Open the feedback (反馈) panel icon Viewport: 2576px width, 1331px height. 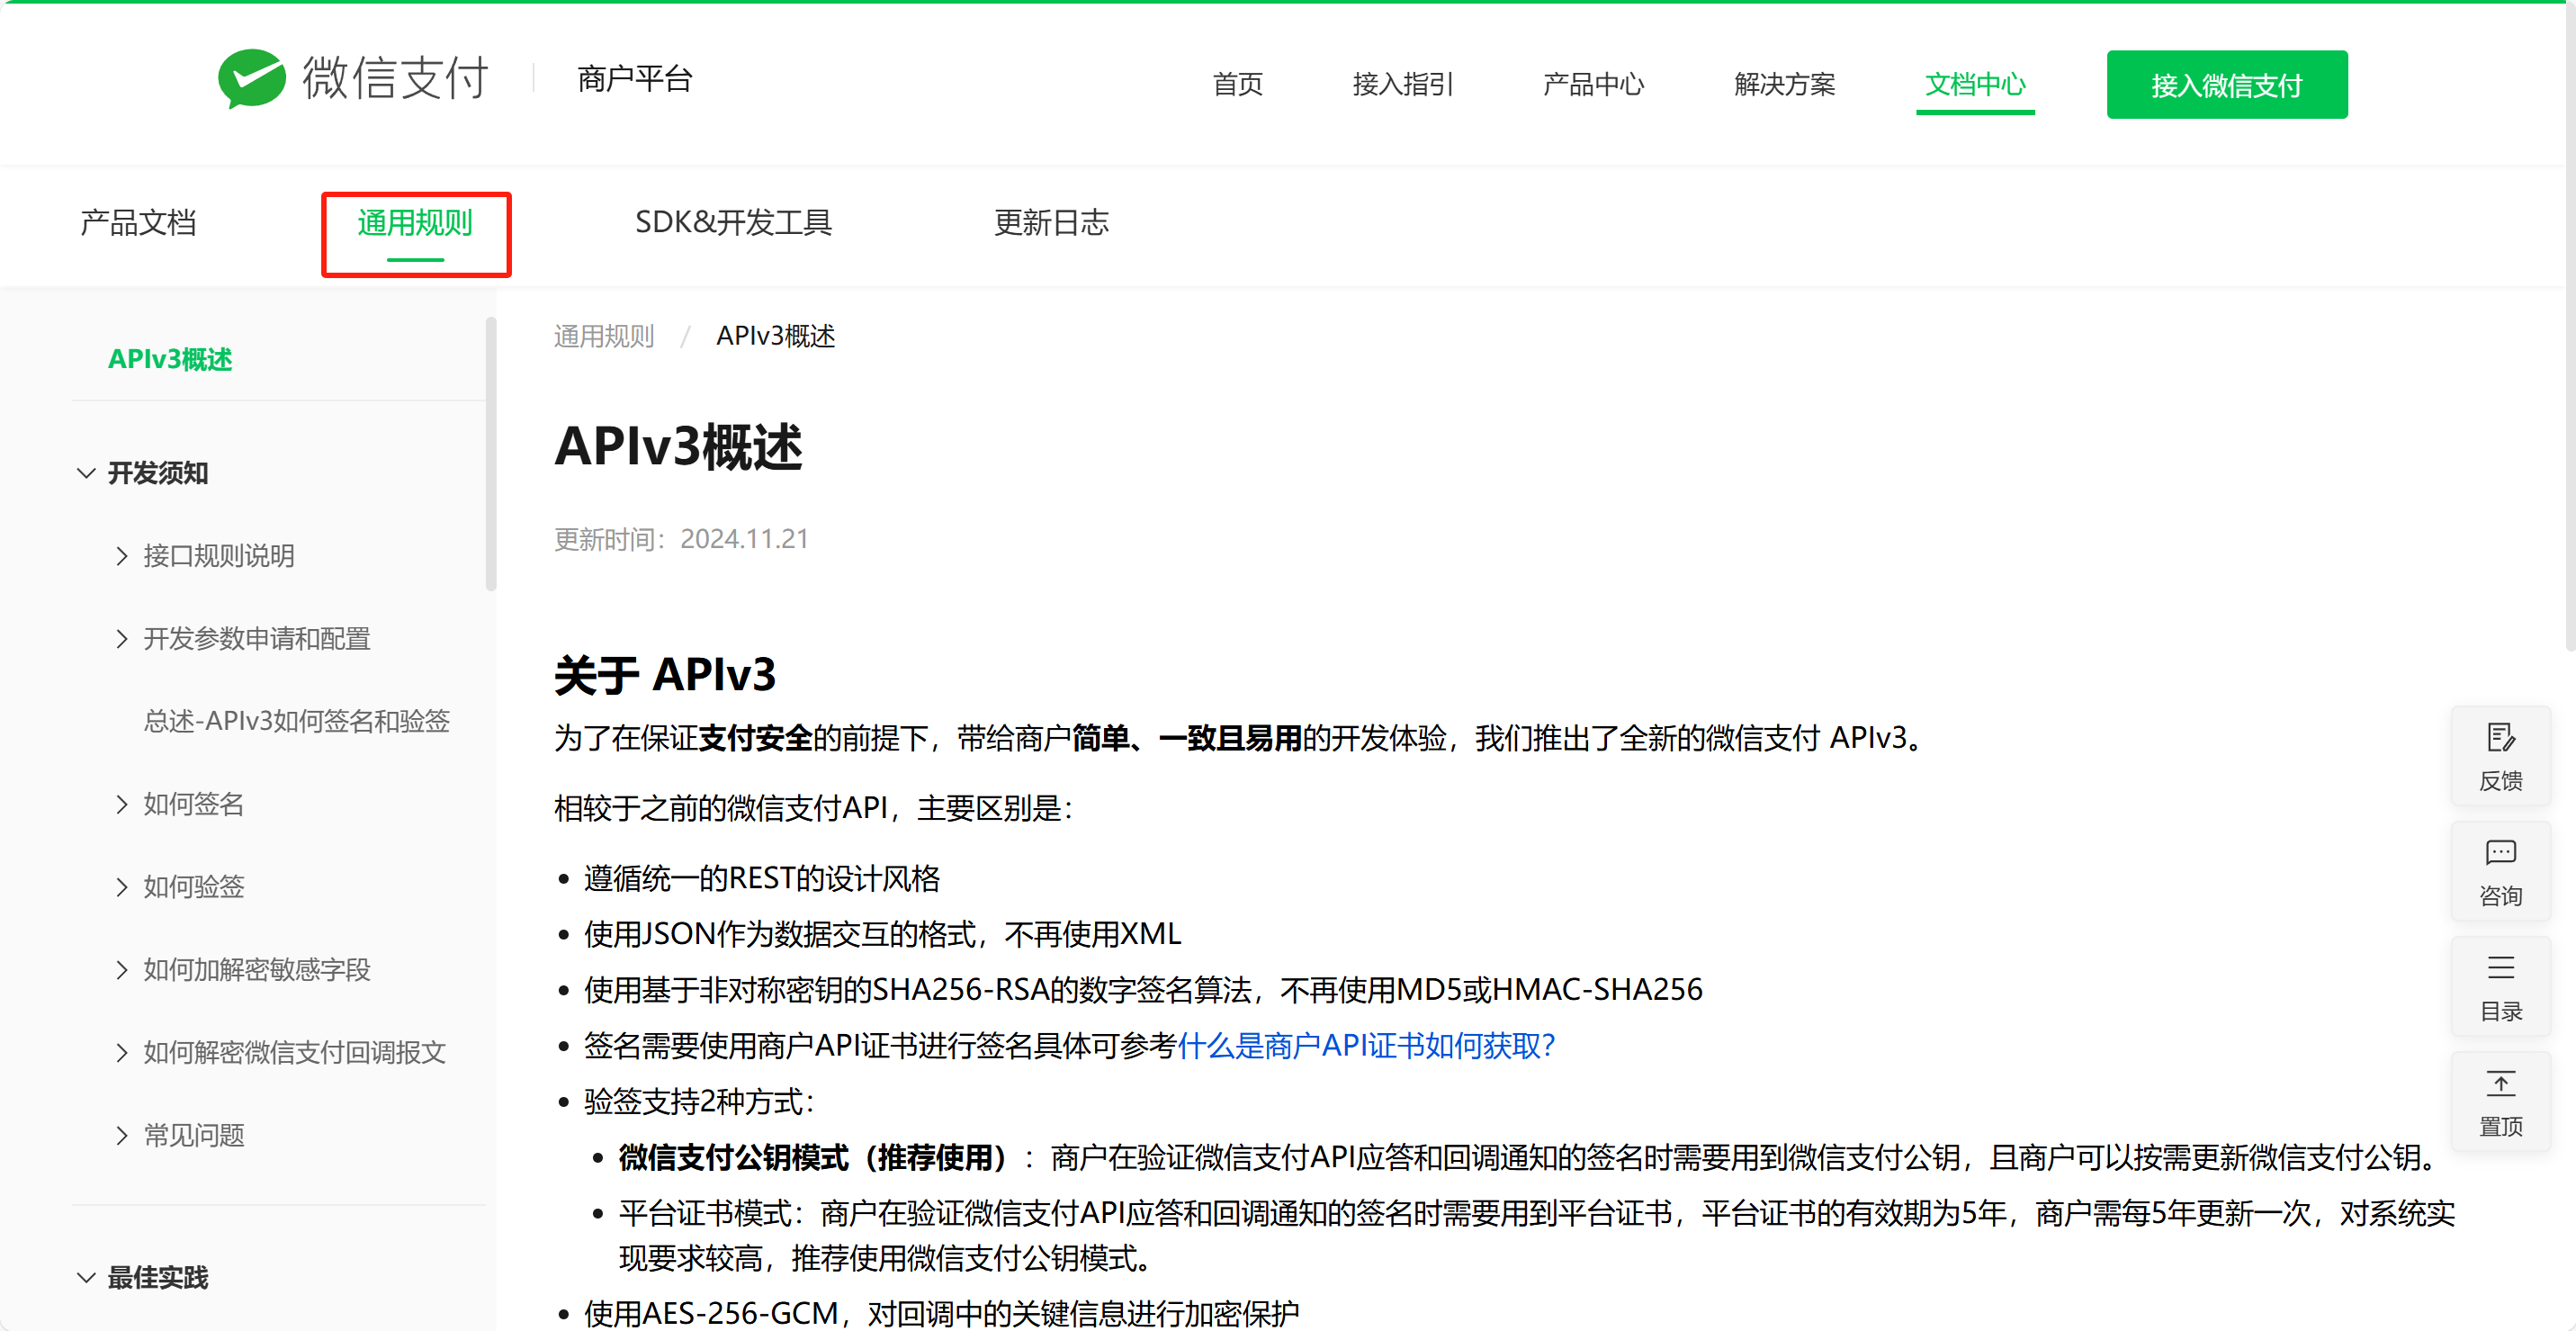pyautogui.click(x=2501, y=755)
